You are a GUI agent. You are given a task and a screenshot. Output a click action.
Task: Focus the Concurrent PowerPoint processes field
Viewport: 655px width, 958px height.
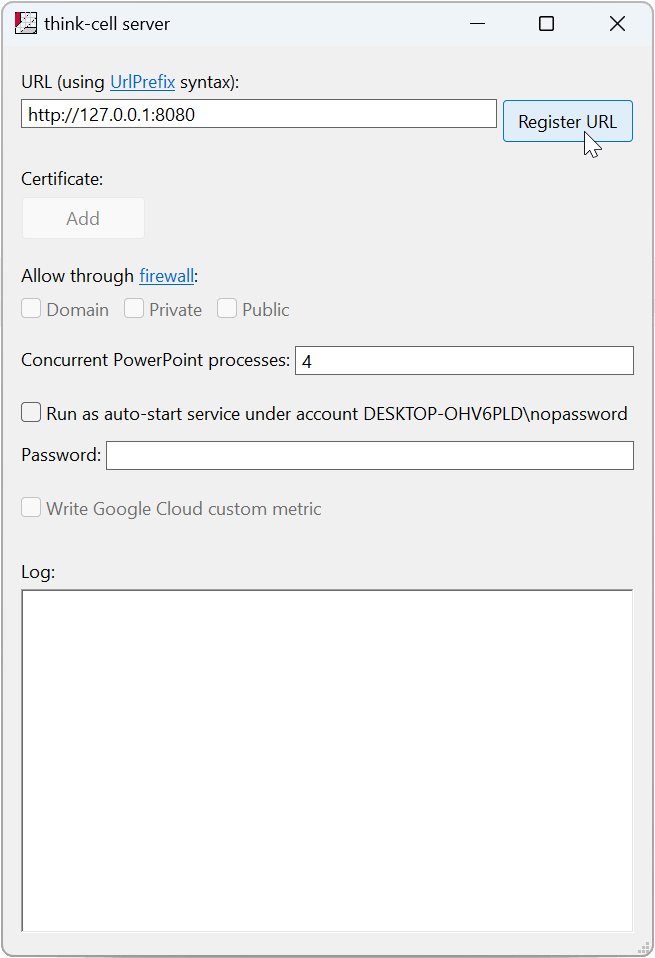pyautogui.click(x=464, y=360)
